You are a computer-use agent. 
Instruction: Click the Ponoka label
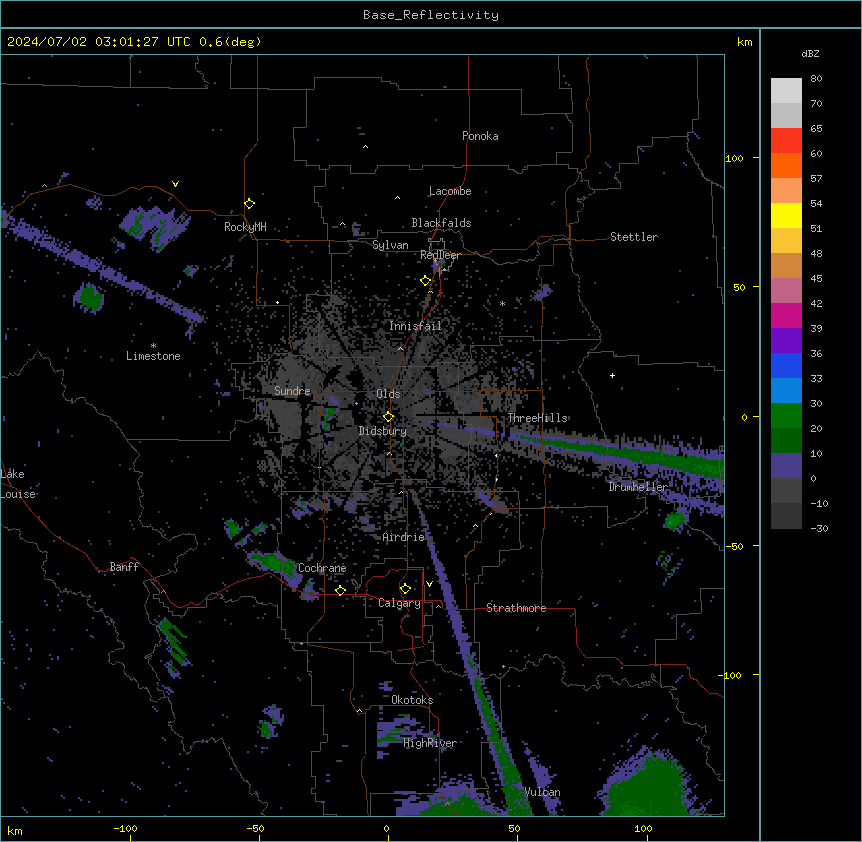point(480,136)
